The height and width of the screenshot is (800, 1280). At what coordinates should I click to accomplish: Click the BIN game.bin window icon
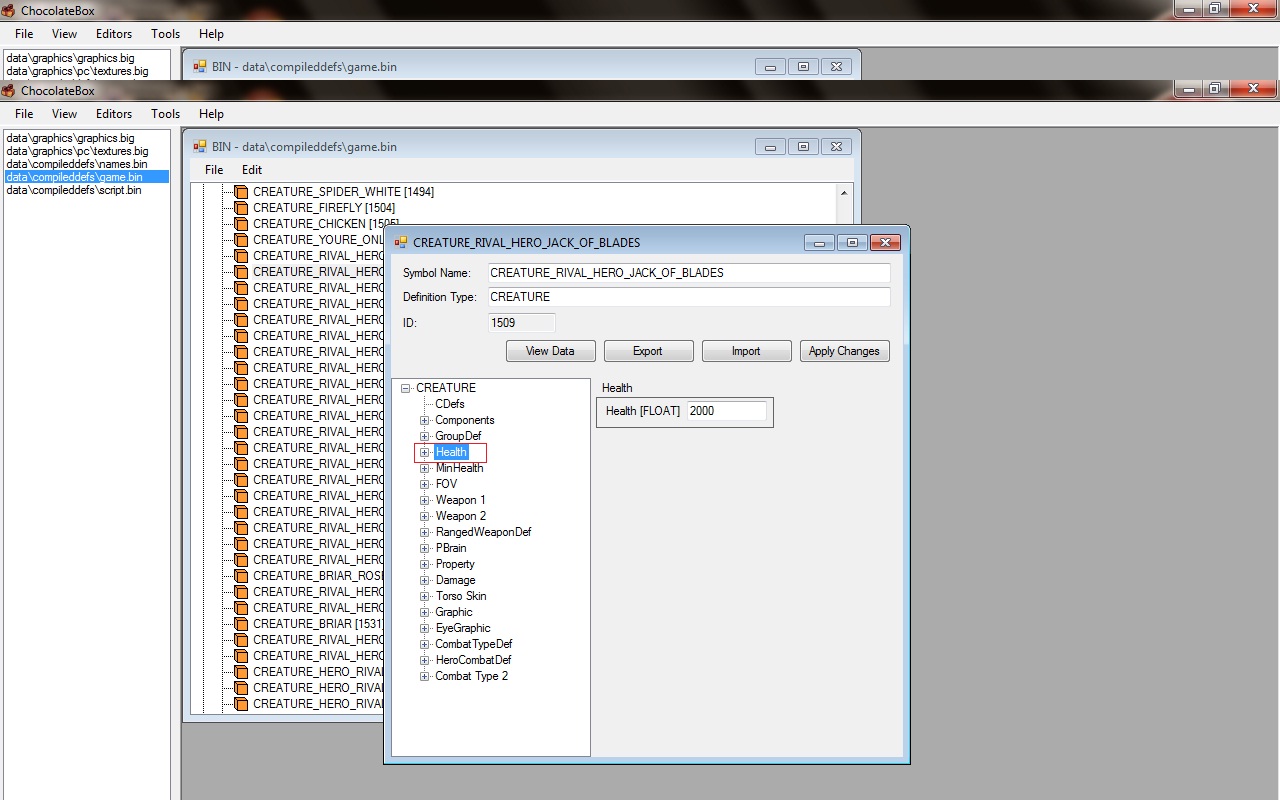point(200,147)
